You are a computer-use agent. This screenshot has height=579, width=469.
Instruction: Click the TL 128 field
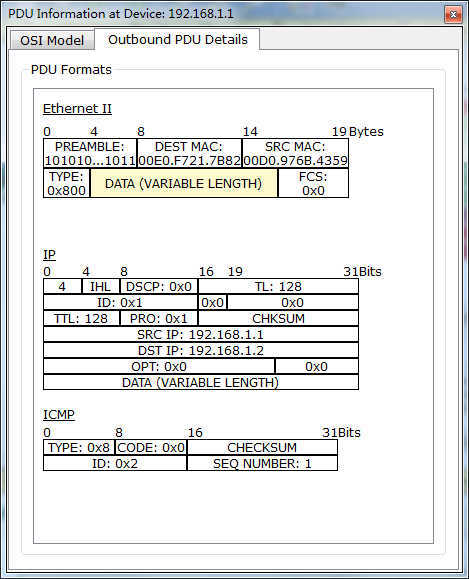[278, 287]
